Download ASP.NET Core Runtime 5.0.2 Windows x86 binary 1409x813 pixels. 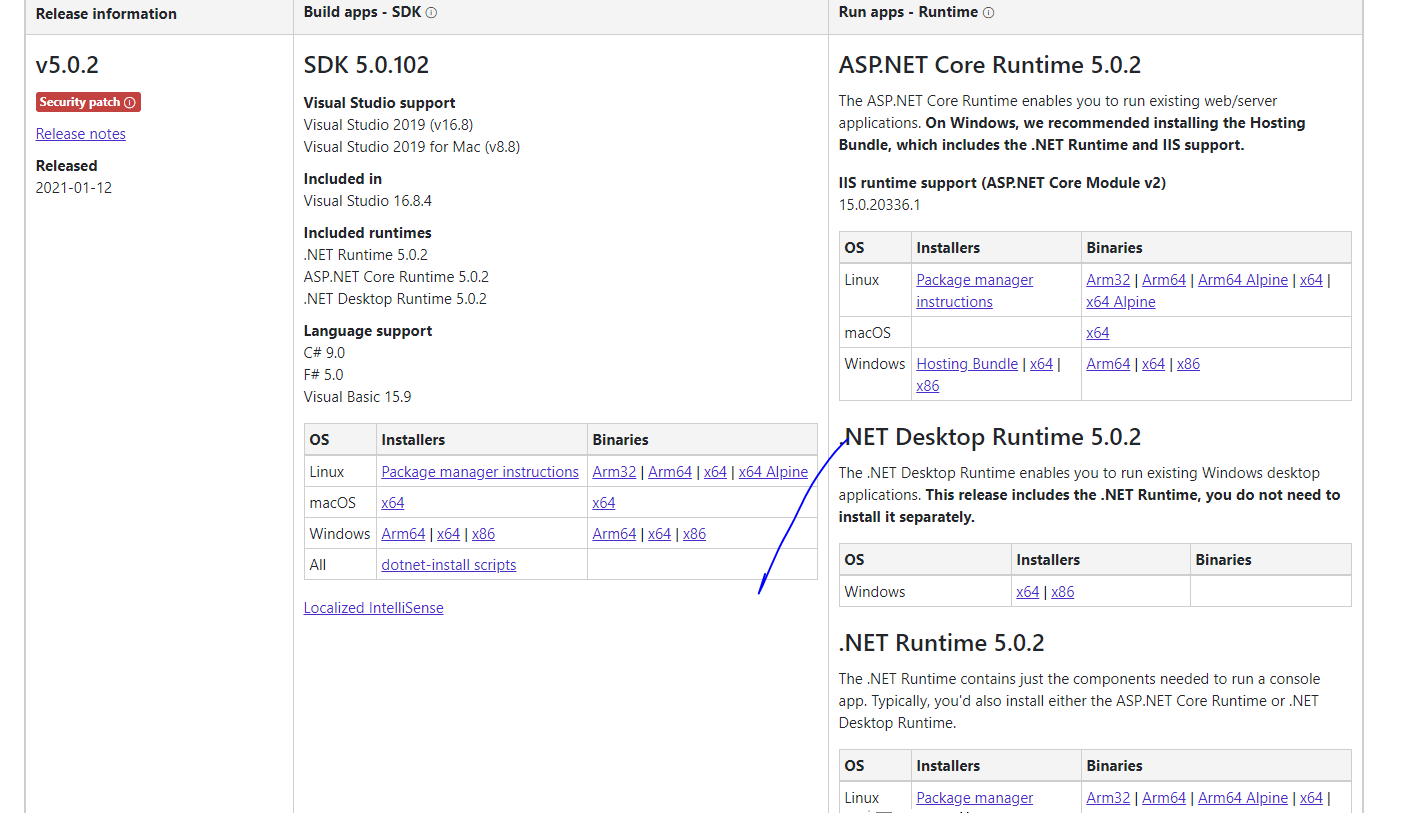(1188, 364)
